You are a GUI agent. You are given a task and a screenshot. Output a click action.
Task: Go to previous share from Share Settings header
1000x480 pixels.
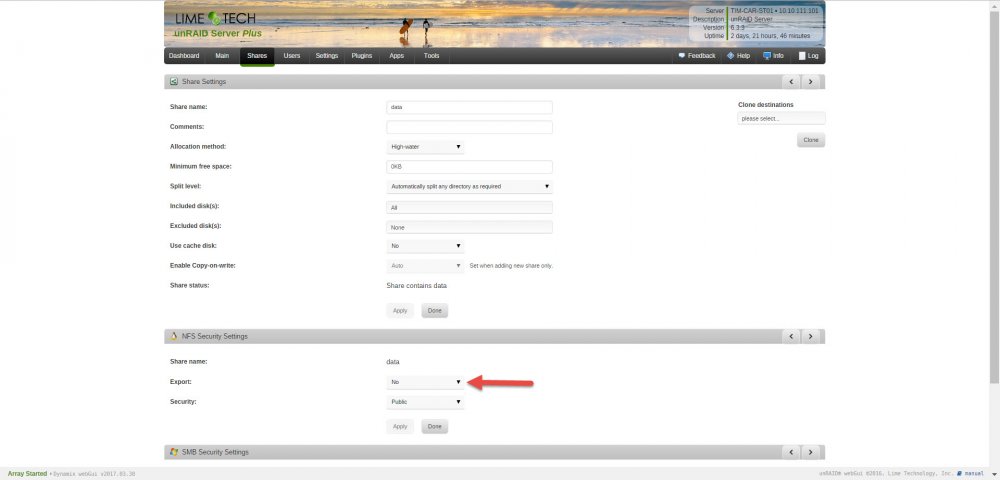tap(791, 82)
